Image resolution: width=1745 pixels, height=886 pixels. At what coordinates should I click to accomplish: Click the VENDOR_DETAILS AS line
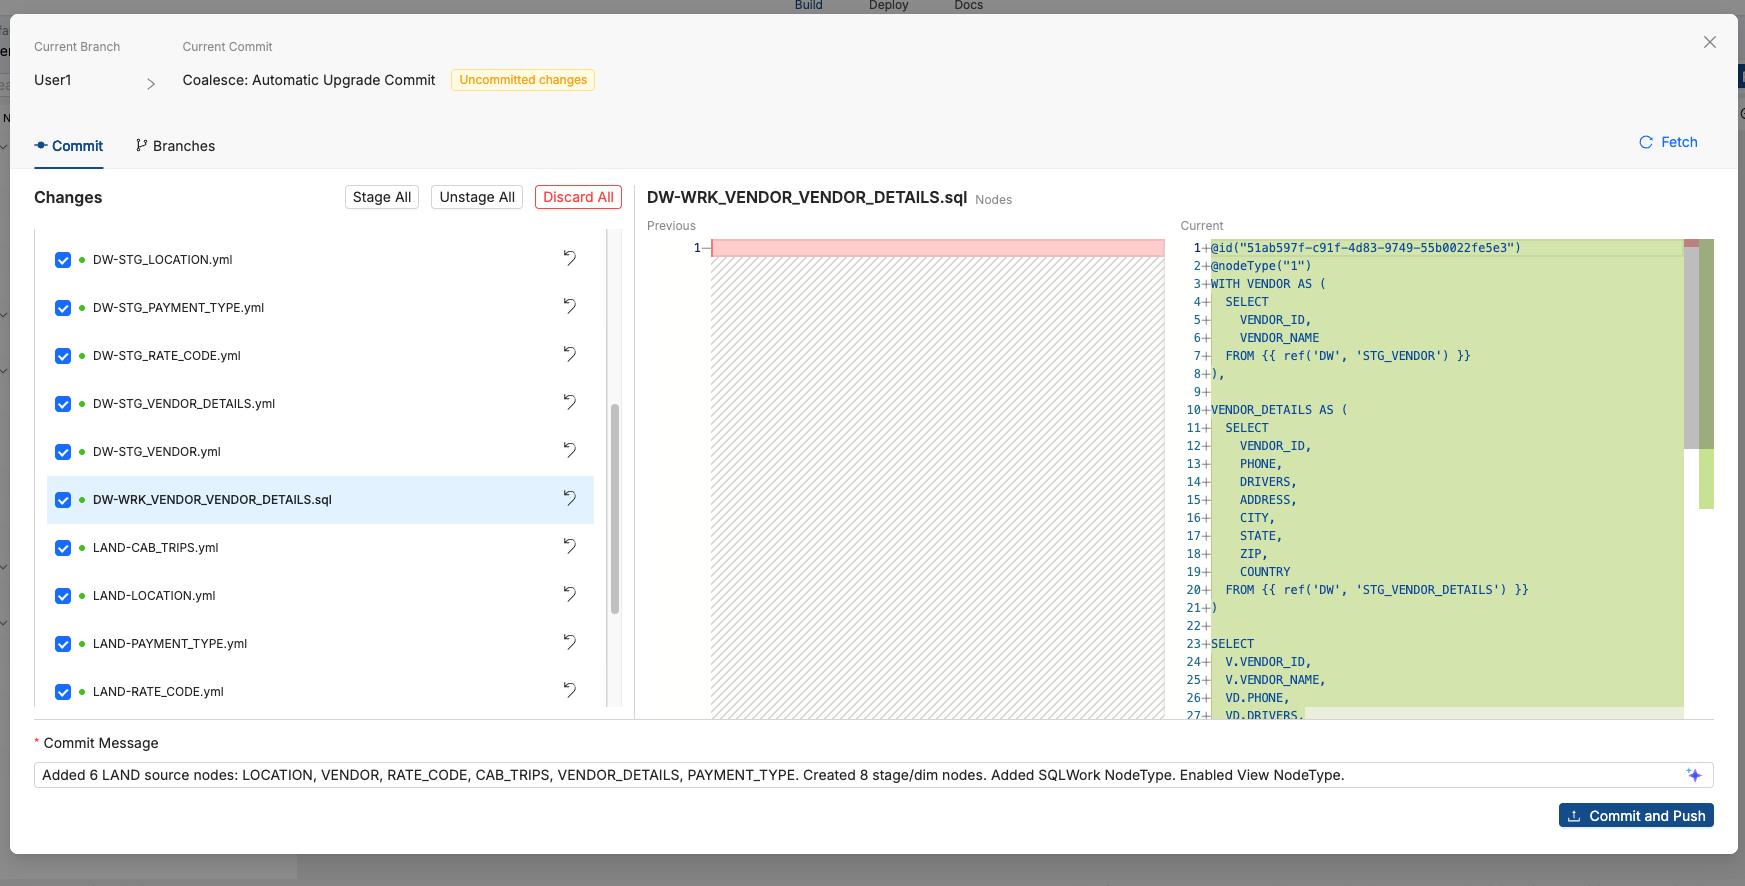pos(1279,410)
